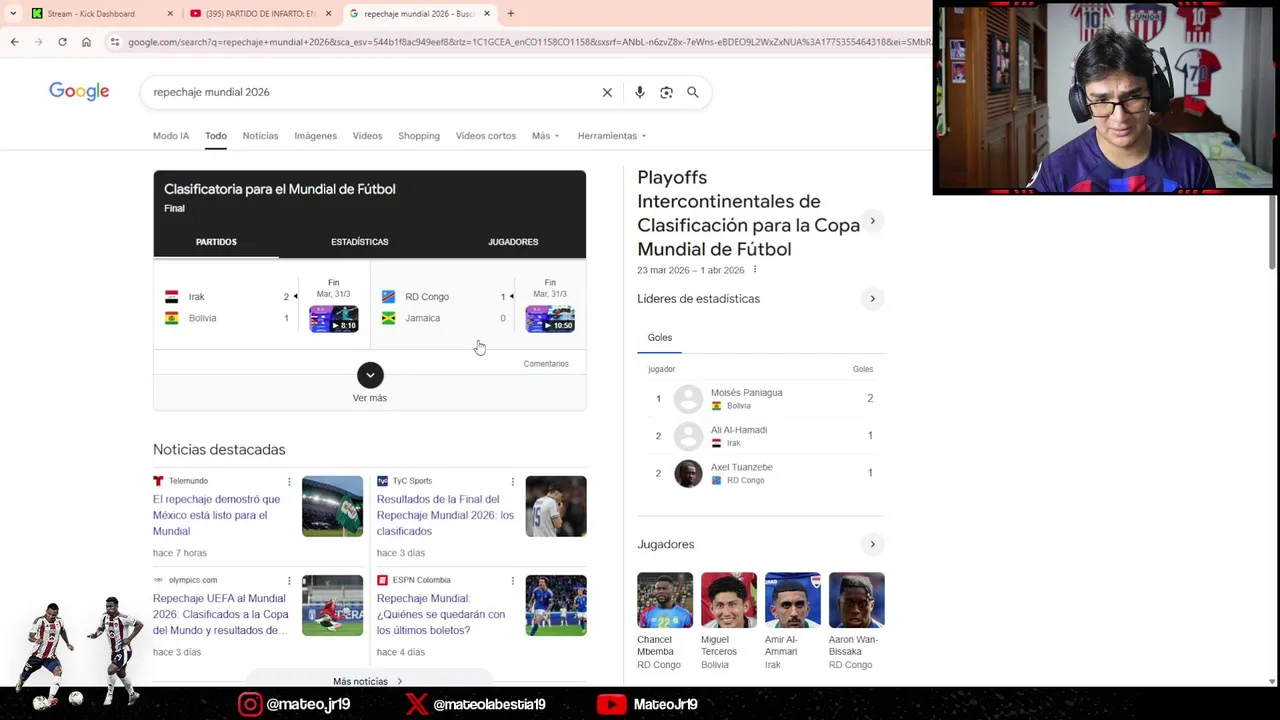Viewport: 1280px width, 720px height.
Task: Play Irak vs Bolivia highlights video
Action: coord(334,319)
